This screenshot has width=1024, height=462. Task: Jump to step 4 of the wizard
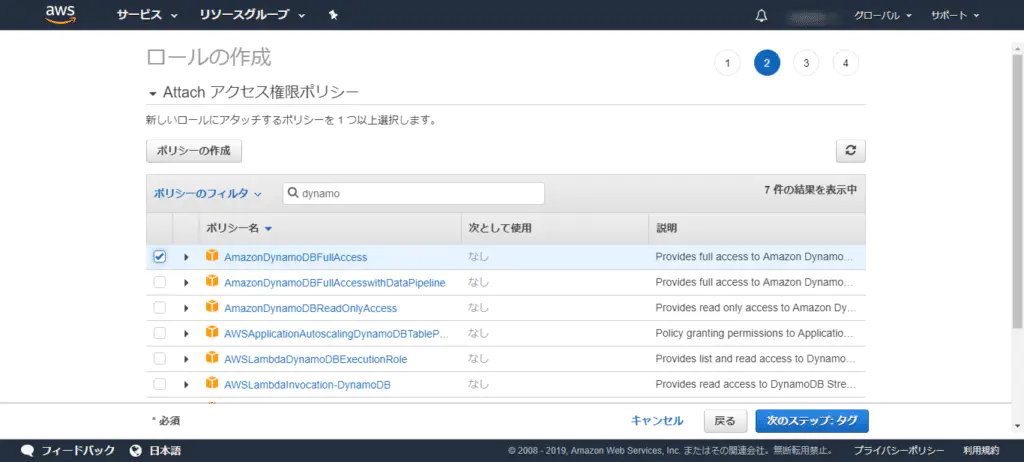click(846, 63)
